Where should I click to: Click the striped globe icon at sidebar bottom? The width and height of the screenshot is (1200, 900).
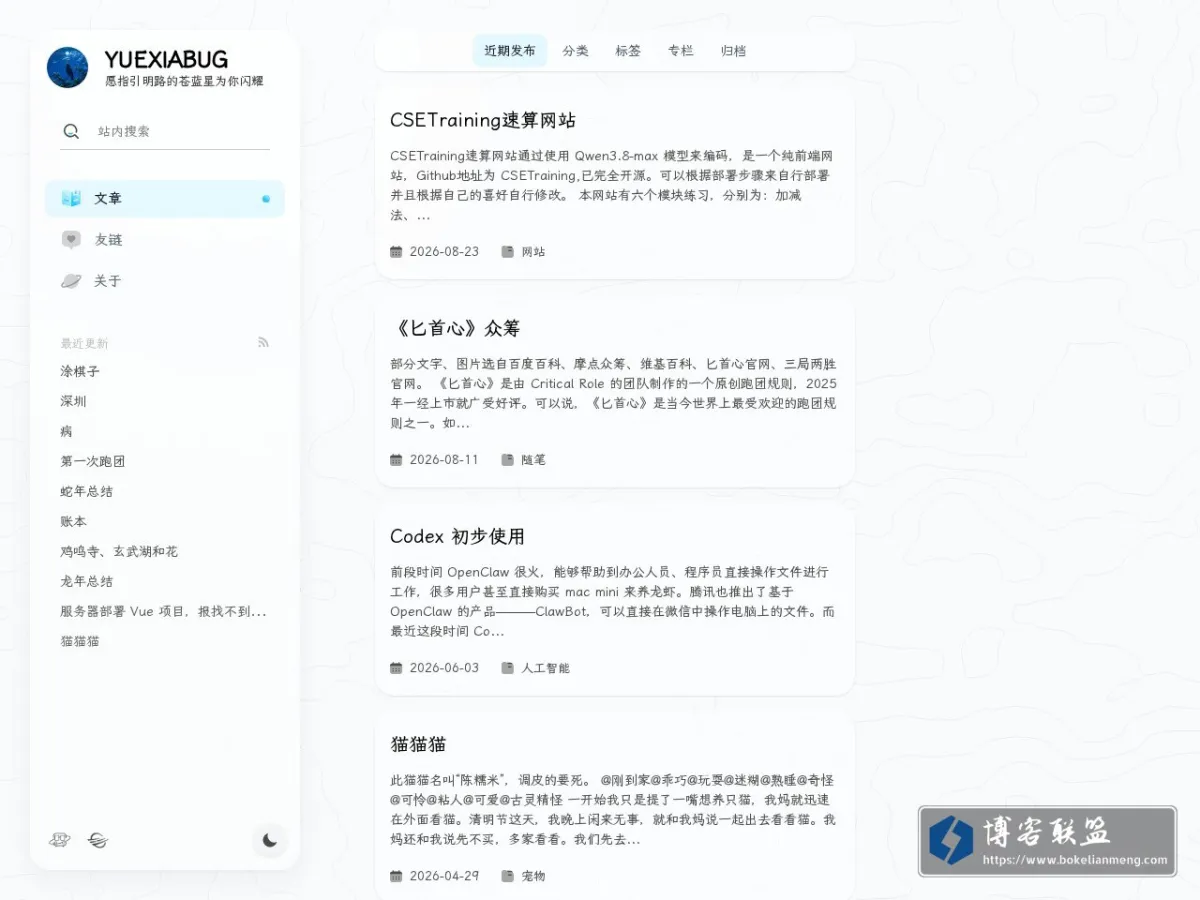click(x=97, y=840)
